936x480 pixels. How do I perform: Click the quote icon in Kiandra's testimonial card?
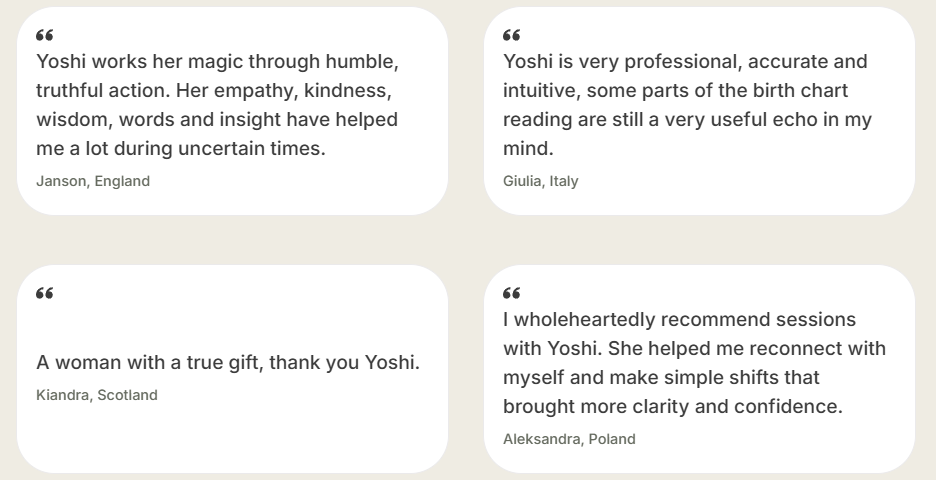[x=44, y=294]
